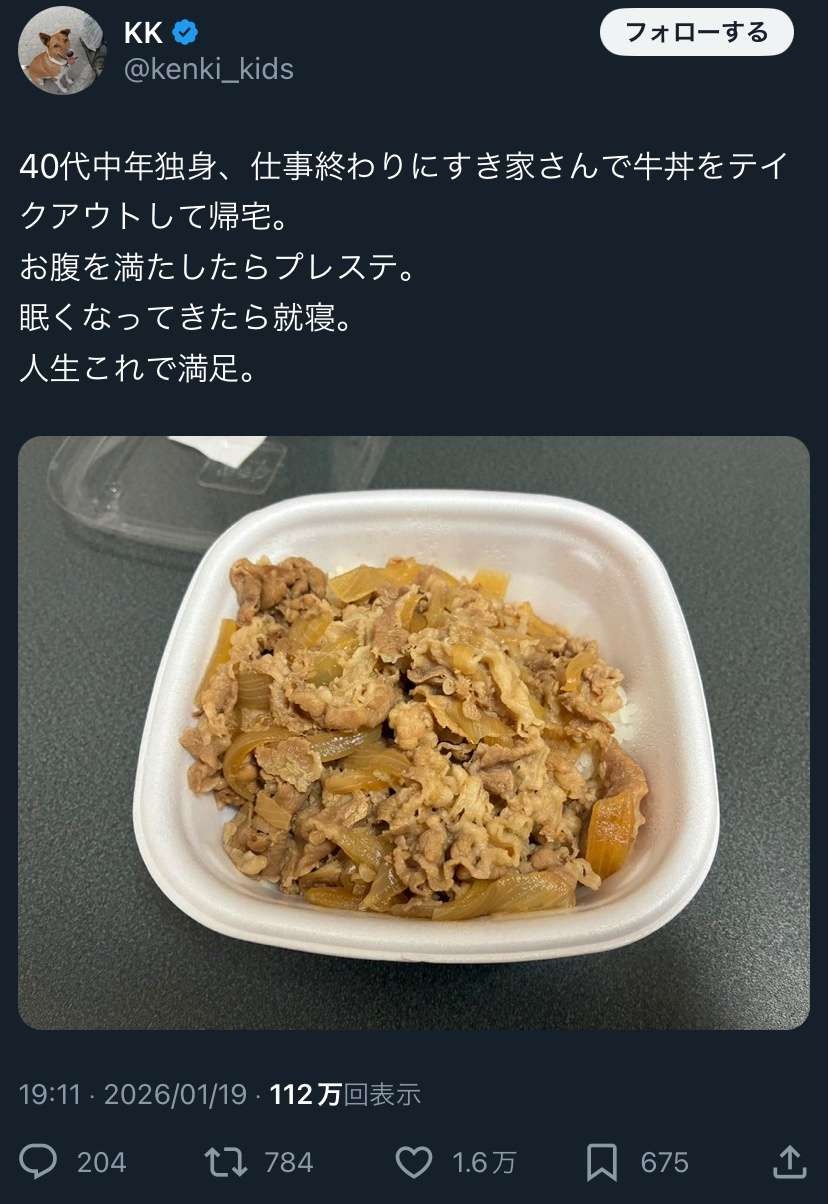
Task: Tap the KK display name
Action: [x=143, y=33]
